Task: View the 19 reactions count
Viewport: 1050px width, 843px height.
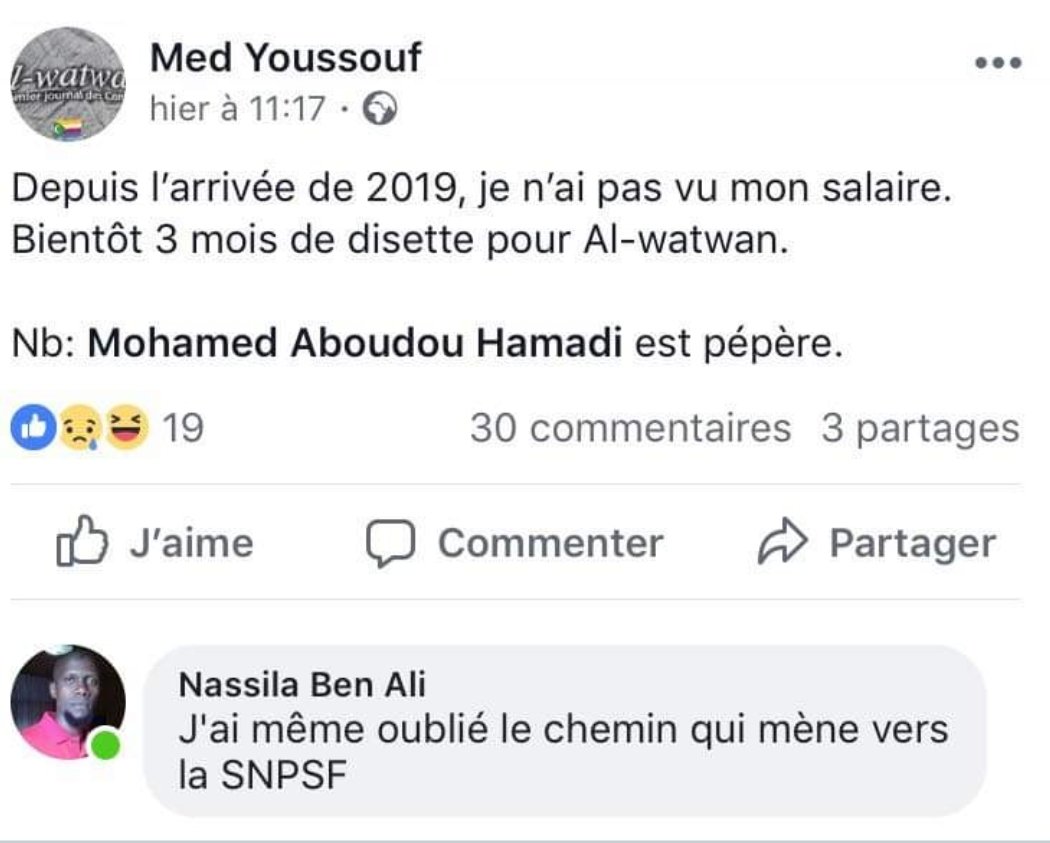Action: [183, 429]
